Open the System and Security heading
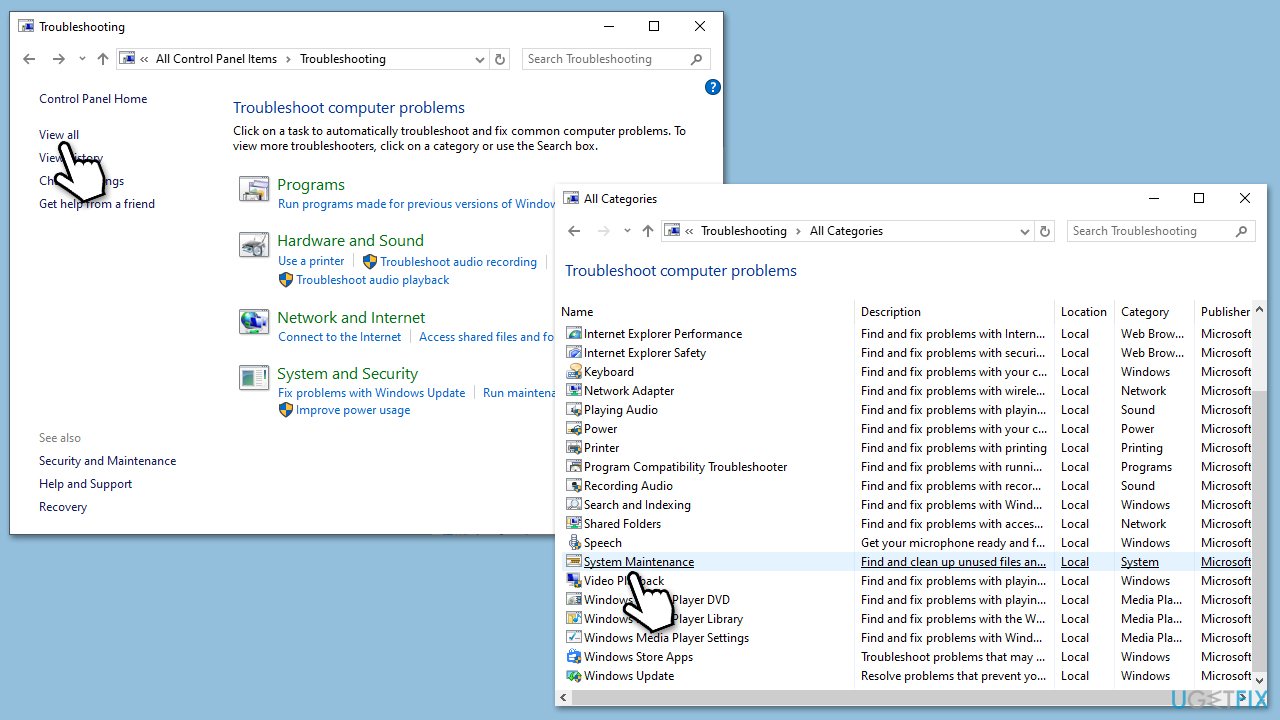Viewport: 1280px width, 720px height. (x=347, y=374)
